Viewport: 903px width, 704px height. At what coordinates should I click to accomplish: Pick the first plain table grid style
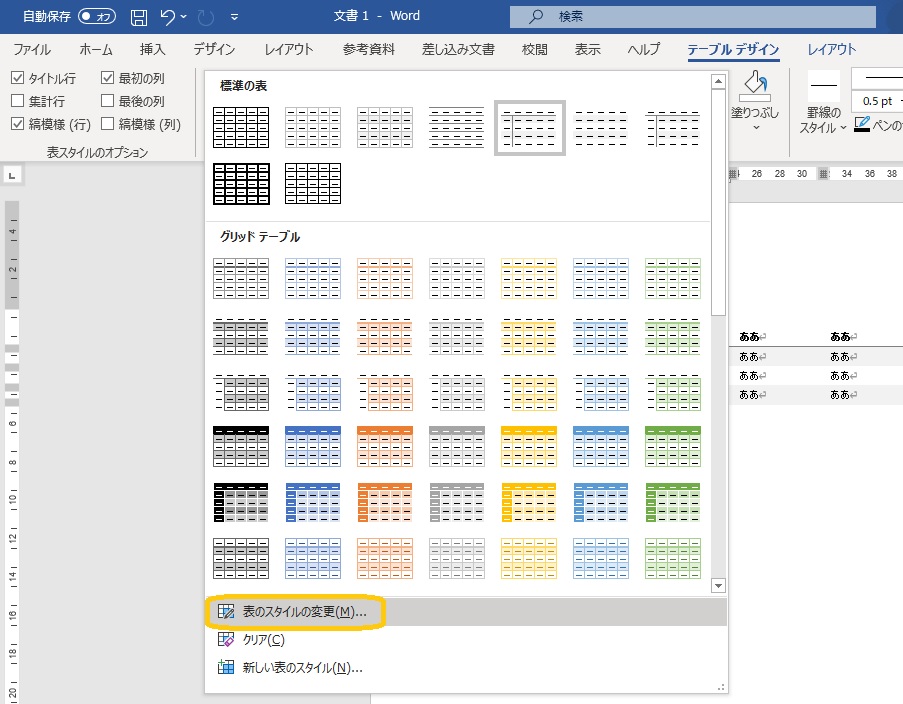coord(241,127)
